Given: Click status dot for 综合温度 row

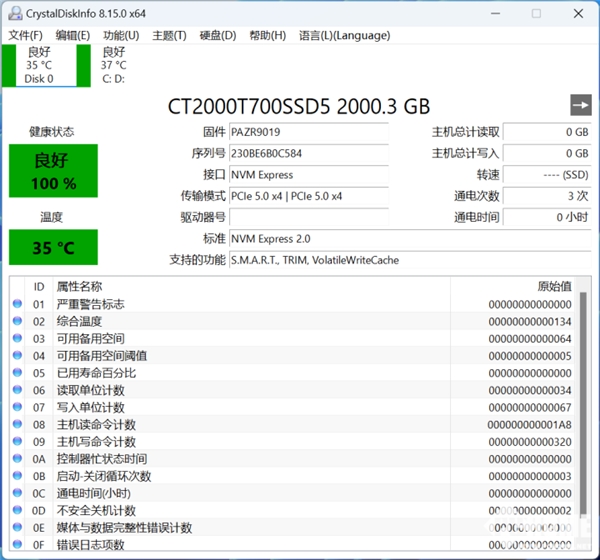Looking at the screenshot, I should coord(17,321).
